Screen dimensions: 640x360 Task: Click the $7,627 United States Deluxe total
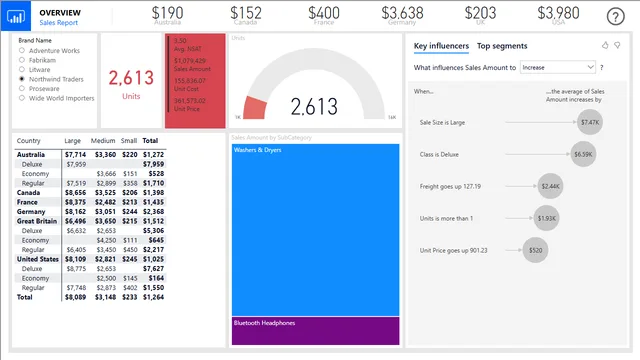tap(153, 269)
